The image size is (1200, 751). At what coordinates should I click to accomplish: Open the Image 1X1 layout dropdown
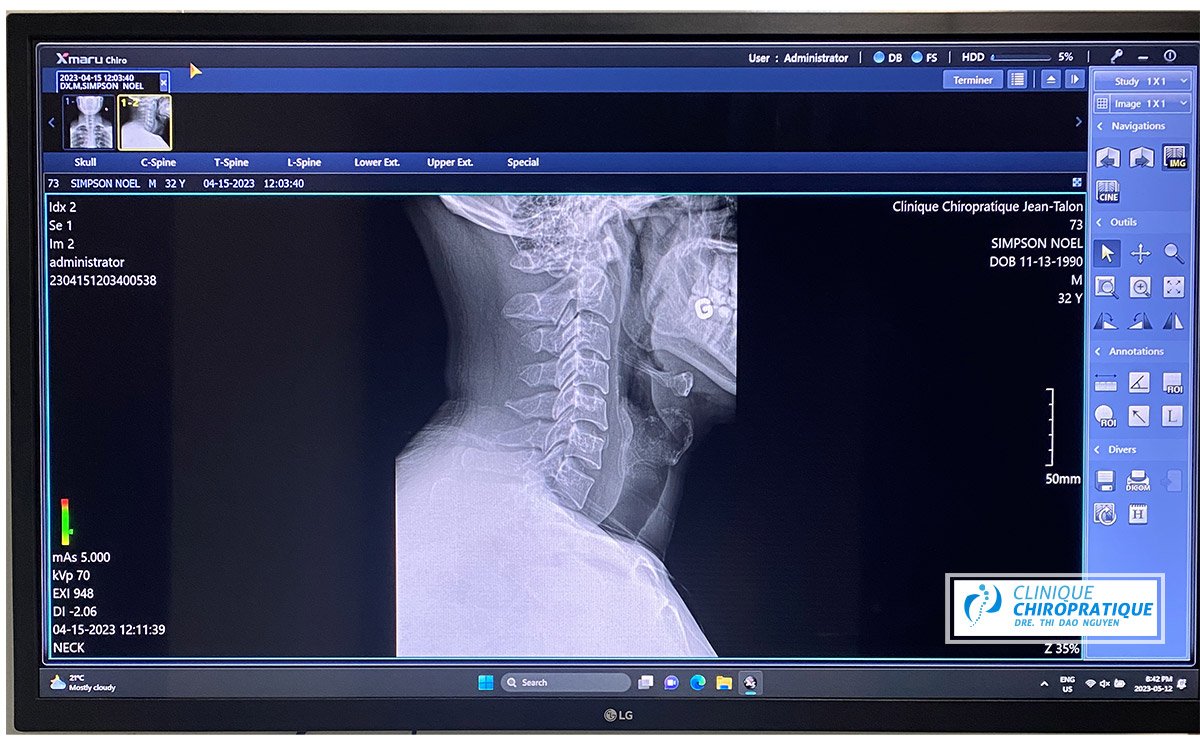click(1141, 103)
